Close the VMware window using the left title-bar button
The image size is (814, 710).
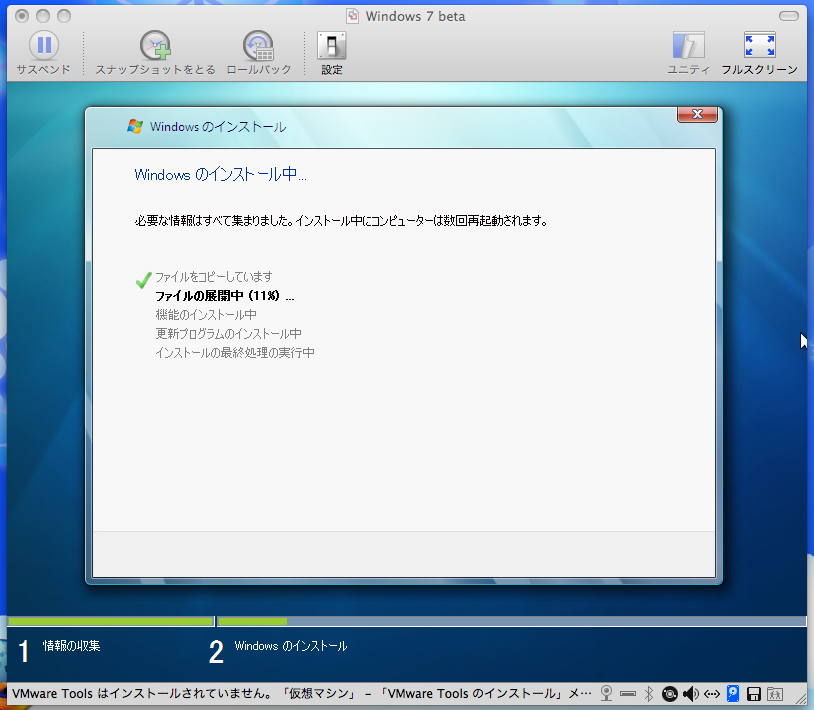click(x=22, y=16)
